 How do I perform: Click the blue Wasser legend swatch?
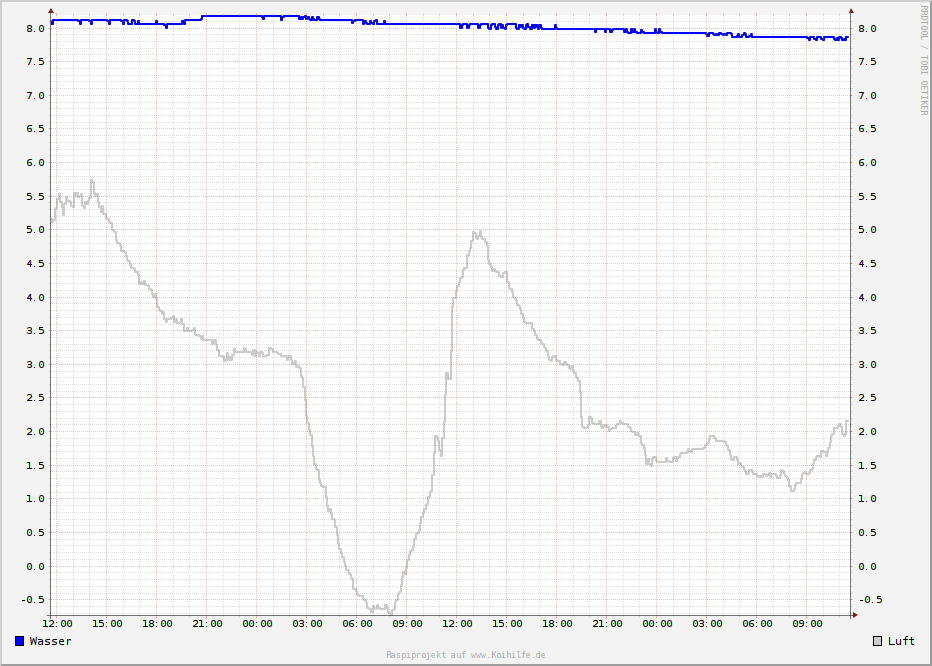click(20, 641)
